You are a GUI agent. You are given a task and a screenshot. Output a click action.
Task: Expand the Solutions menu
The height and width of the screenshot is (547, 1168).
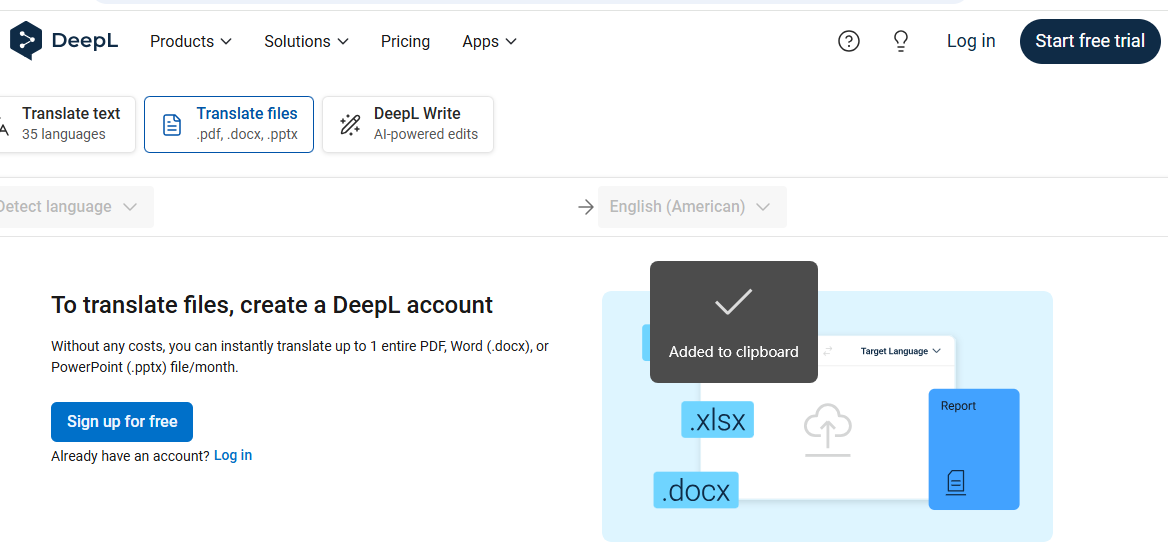coord(306,41)
